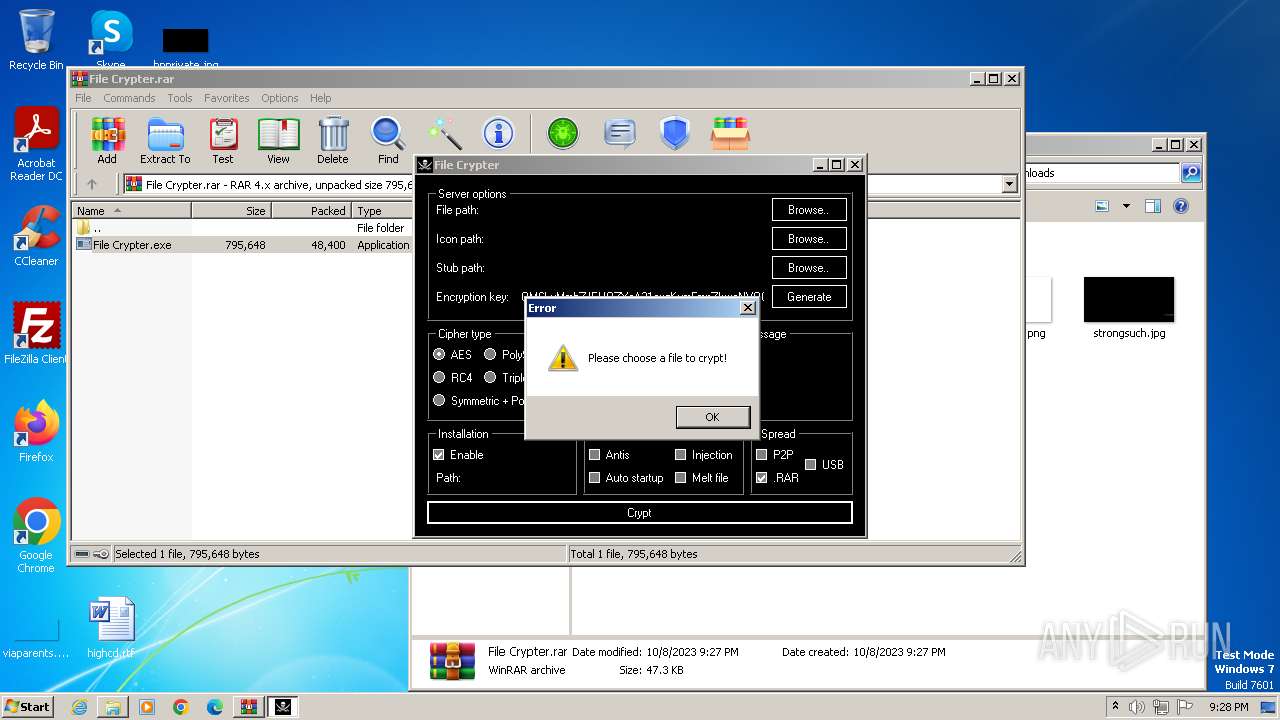This screenshot has height=720, width=1280.
Task: Open Explorer help question icon
Action: (x=1181, y=207)
